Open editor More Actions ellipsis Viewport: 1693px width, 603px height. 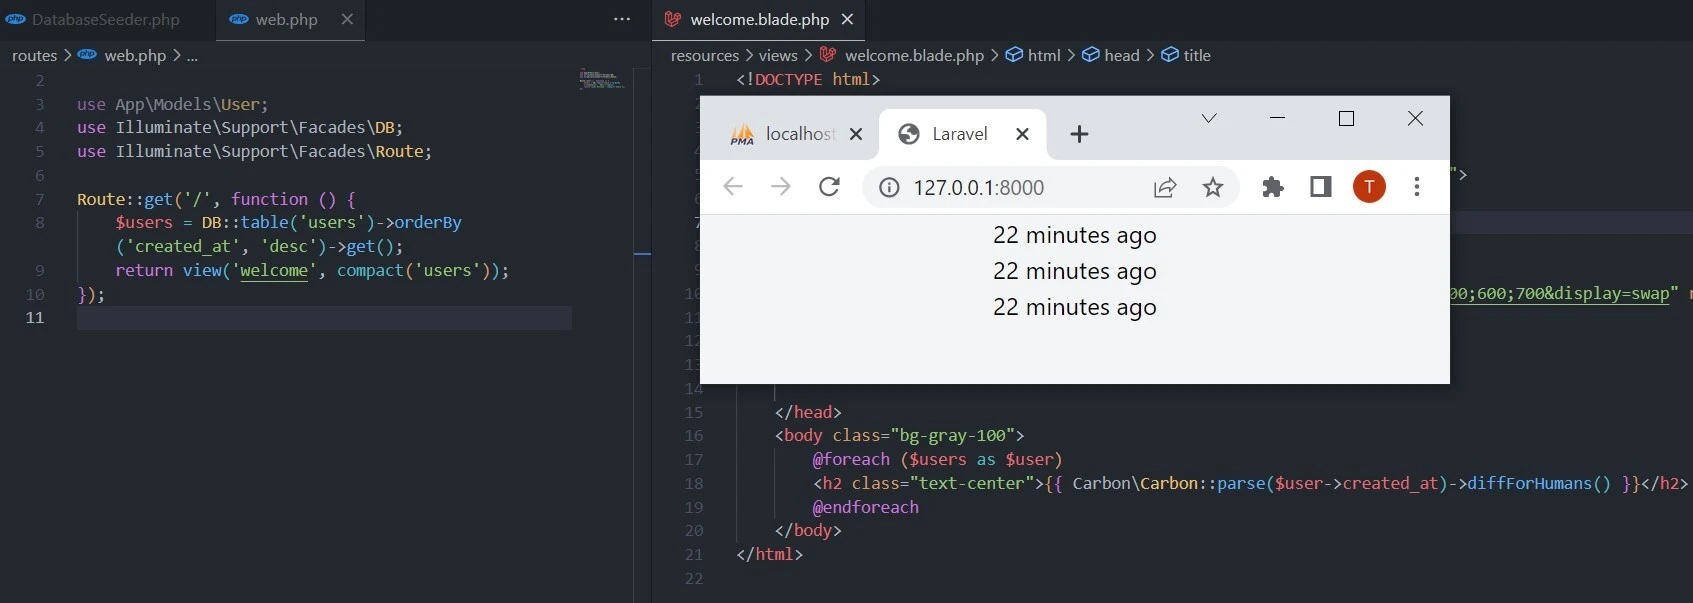click(622, 19)
